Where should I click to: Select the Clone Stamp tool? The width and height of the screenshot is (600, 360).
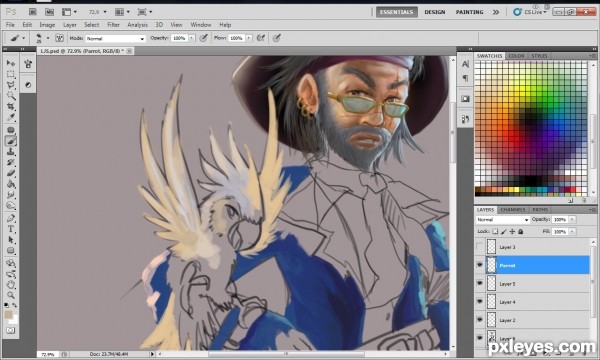coord(11,152)
